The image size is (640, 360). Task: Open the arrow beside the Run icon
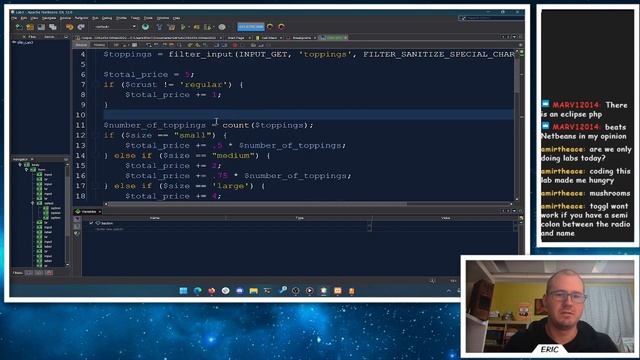[189, 27]
